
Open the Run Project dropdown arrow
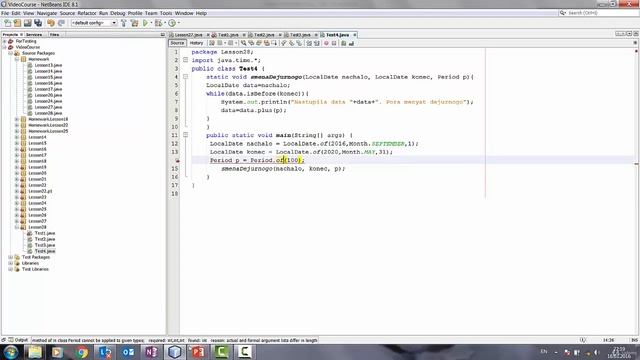151,23
